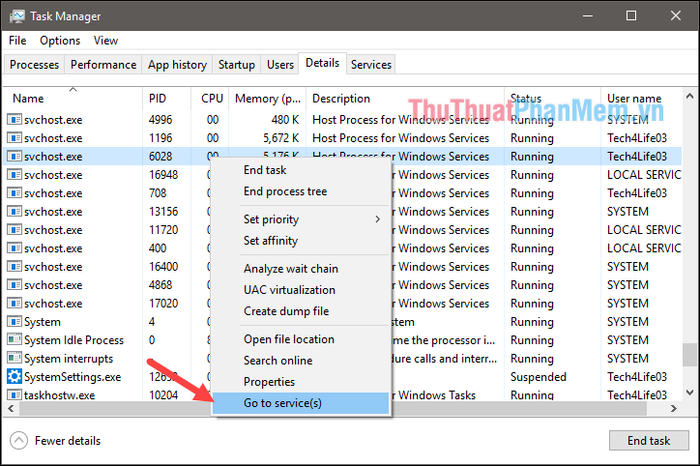Click the System interrupts icon

(x=14, y=358)
